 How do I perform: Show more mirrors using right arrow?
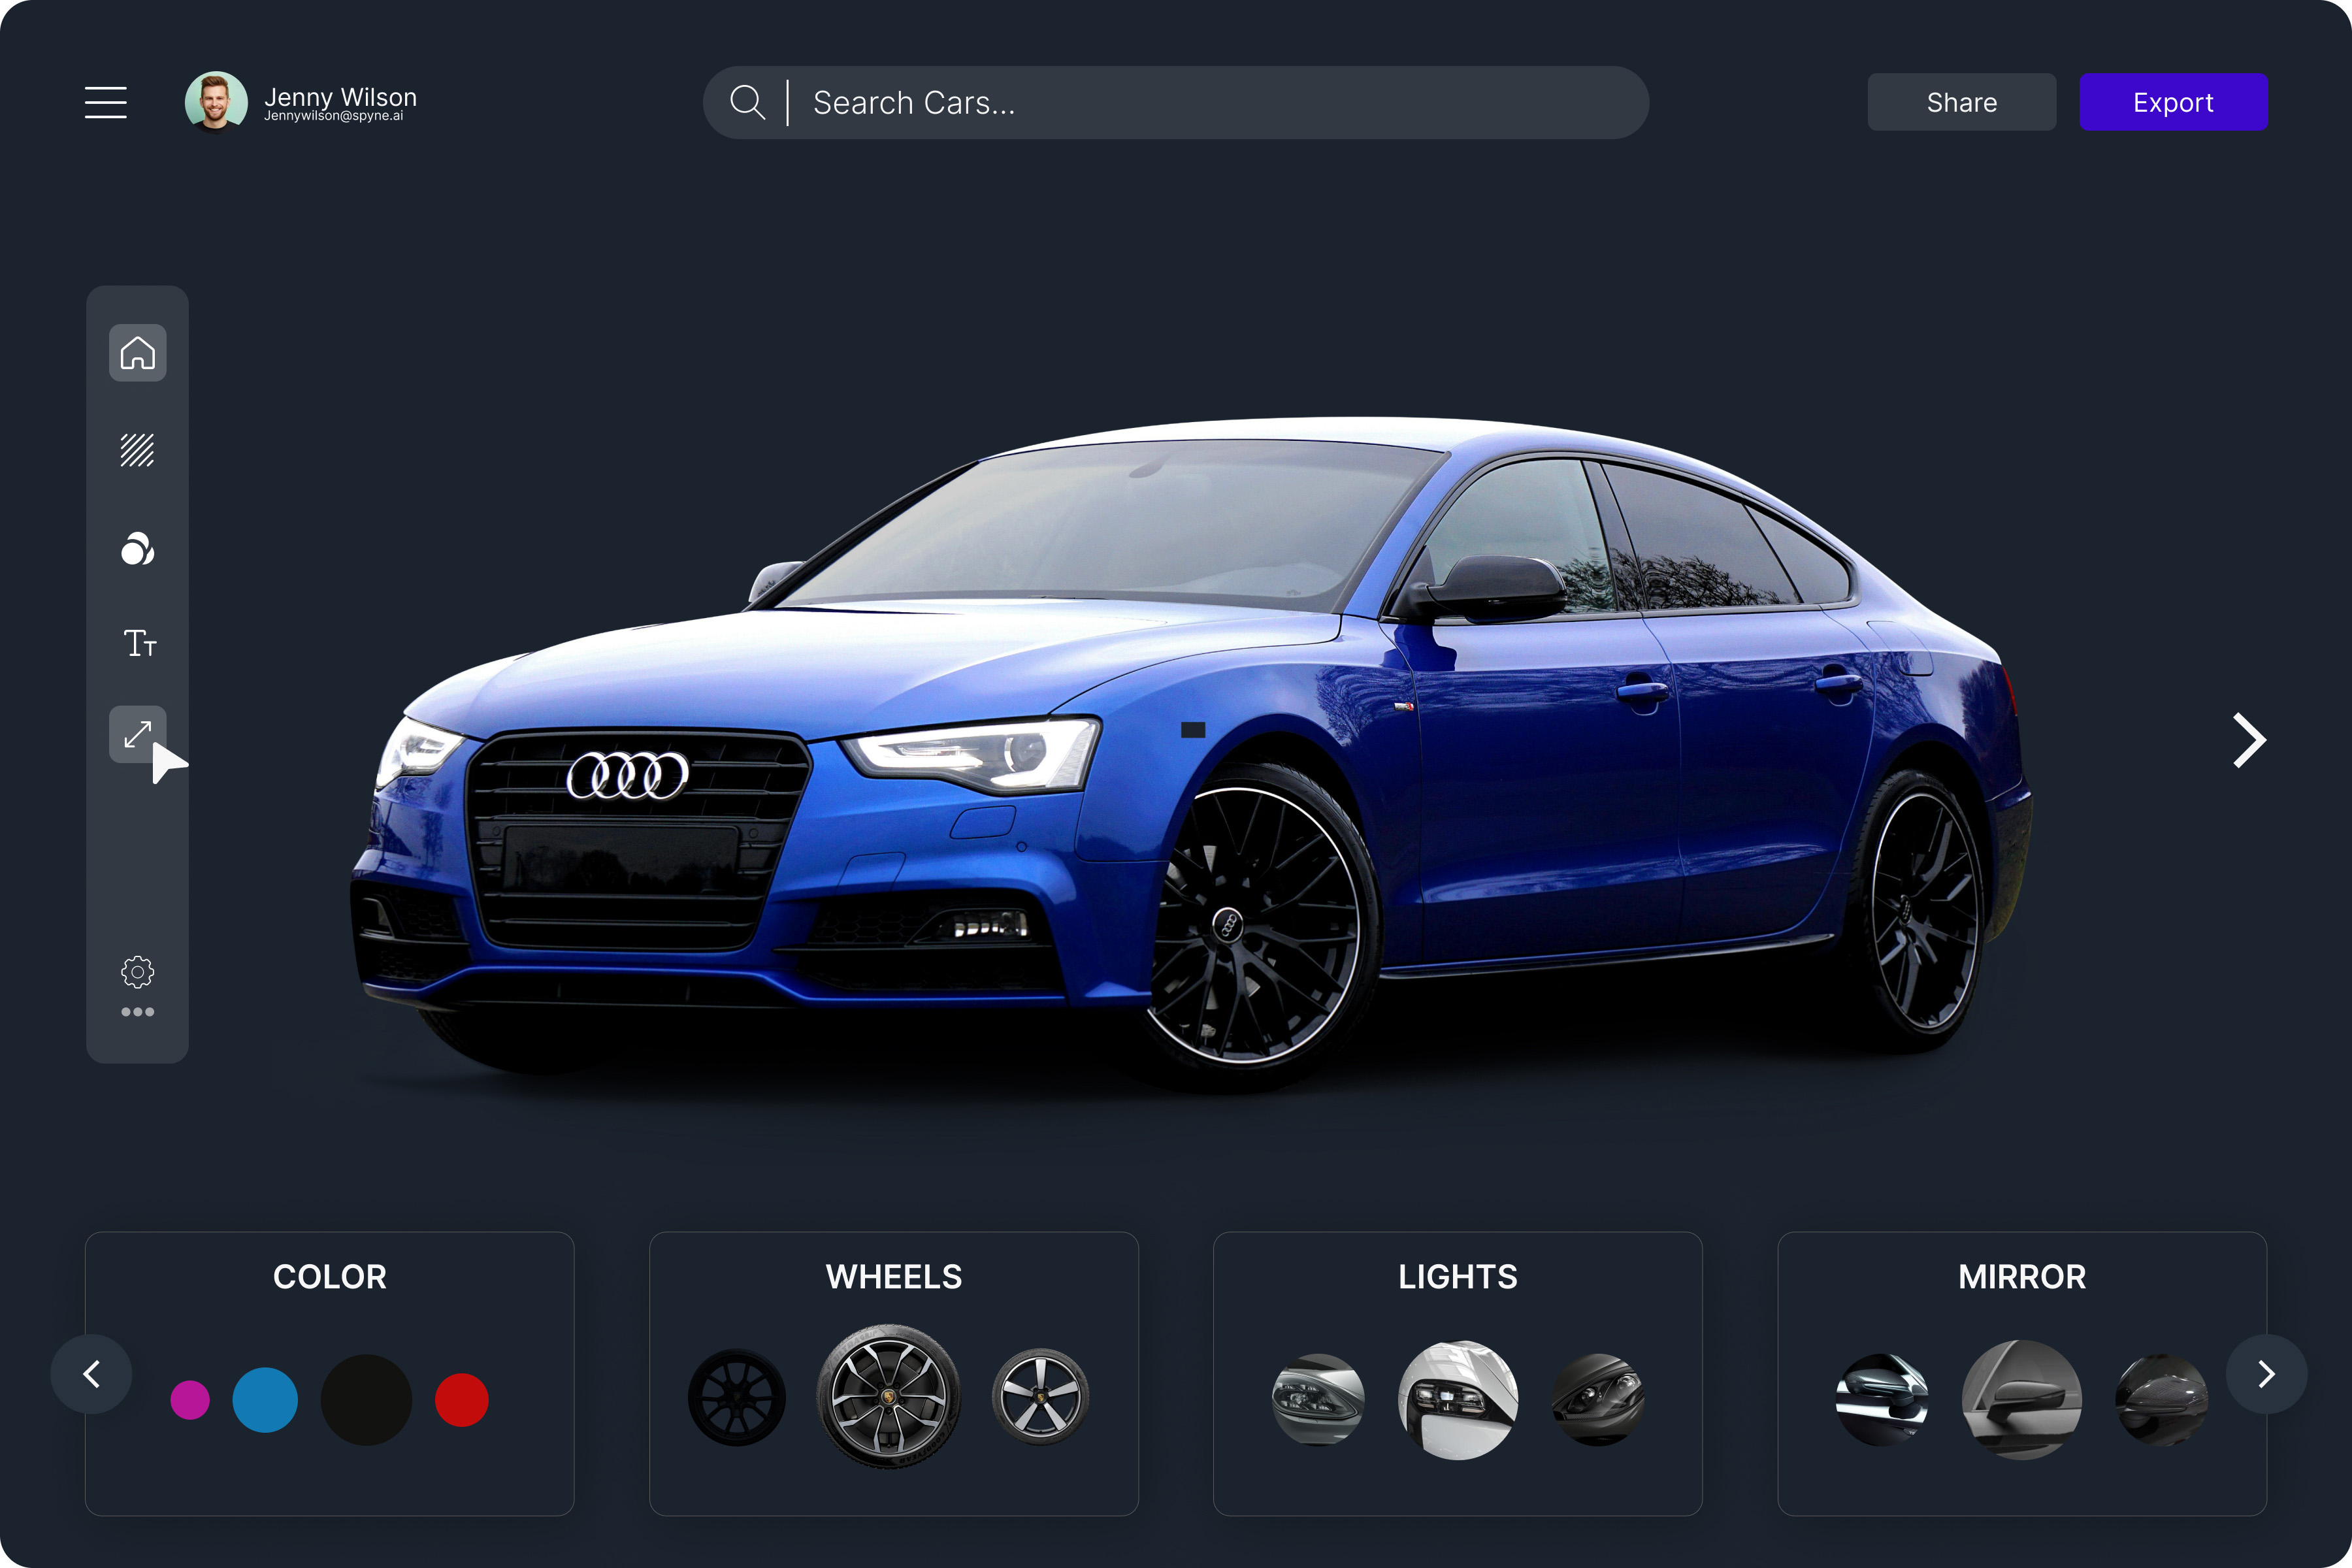point(2266,1374)
